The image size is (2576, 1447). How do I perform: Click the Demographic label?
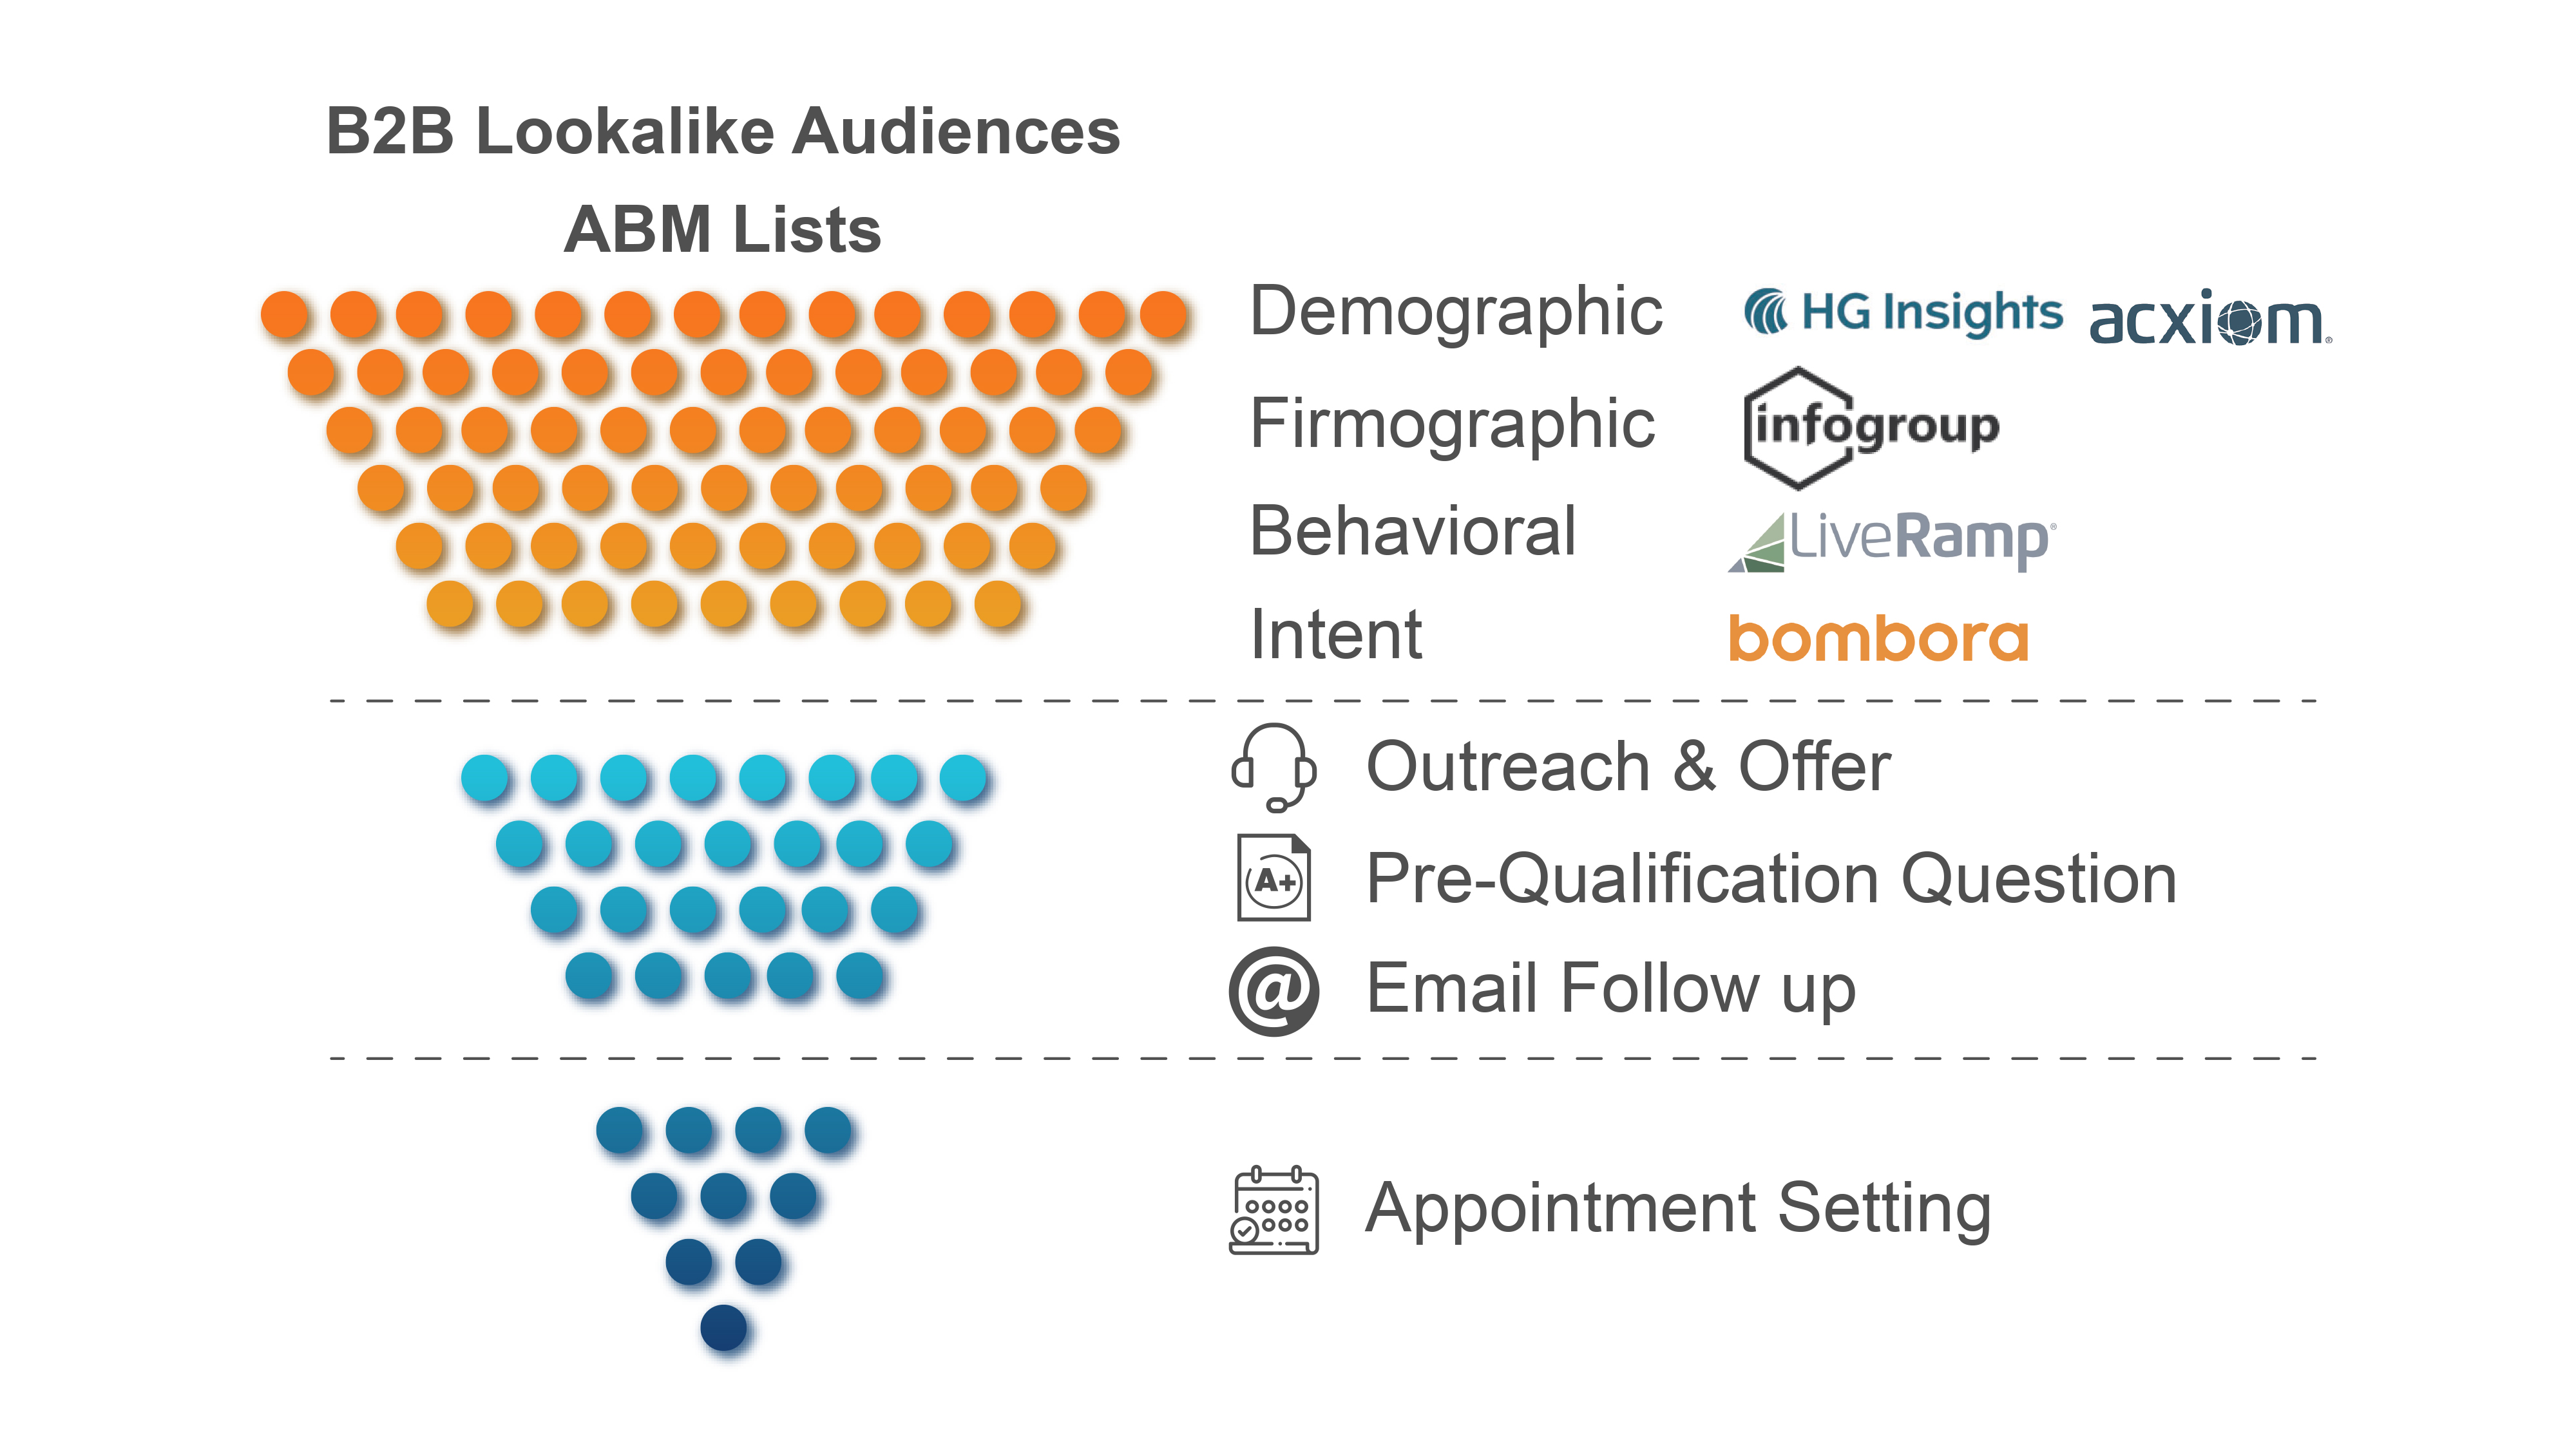[x=1456, y=312]
